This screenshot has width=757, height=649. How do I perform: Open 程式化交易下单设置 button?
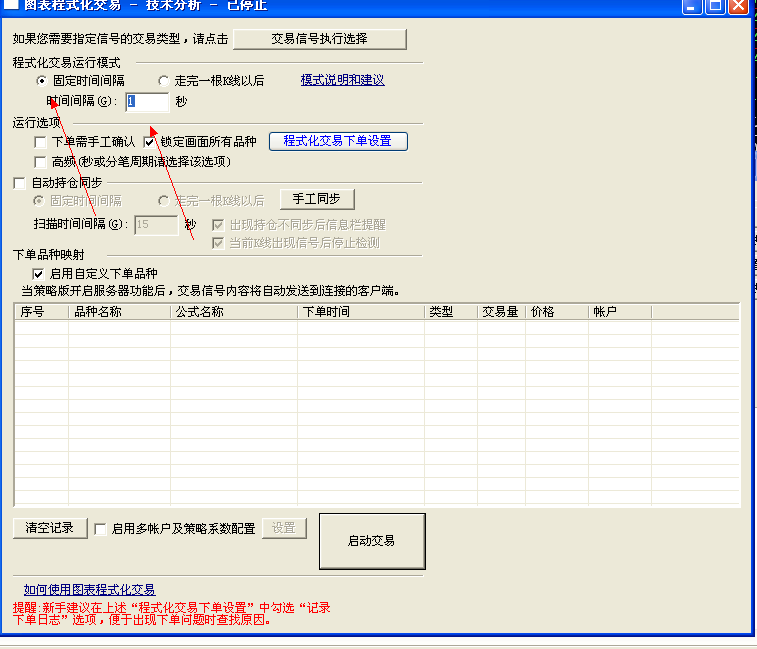point(338,141)
